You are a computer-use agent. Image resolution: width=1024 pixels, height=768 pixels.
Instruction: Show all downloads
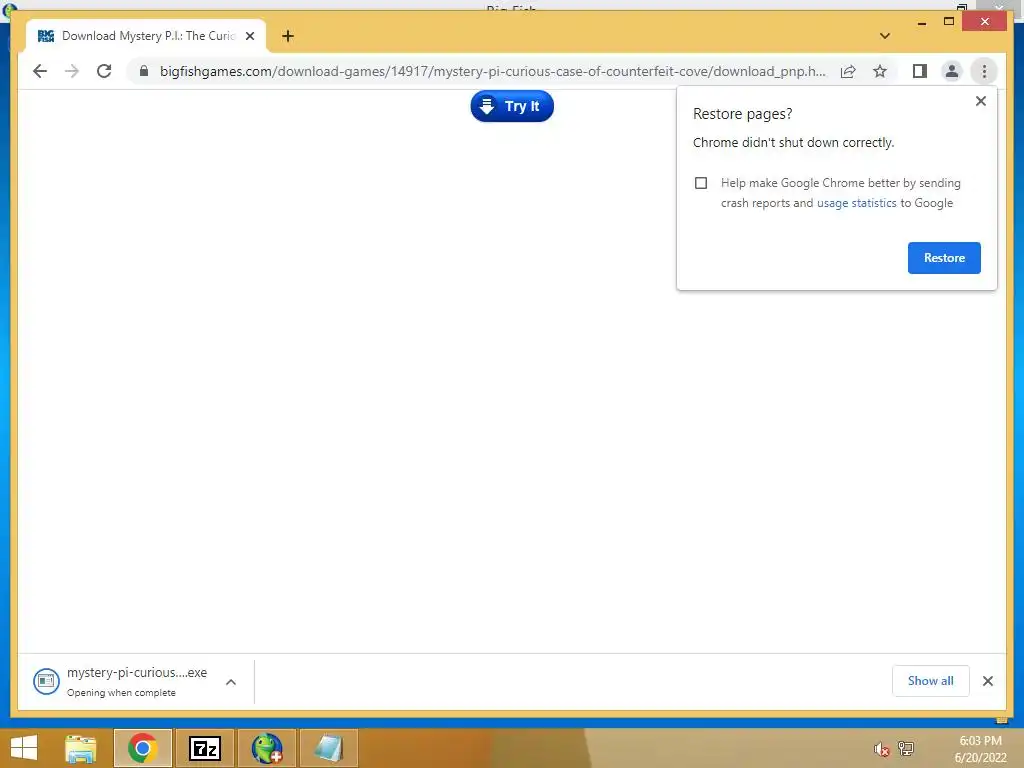click(x=930, y=681)
